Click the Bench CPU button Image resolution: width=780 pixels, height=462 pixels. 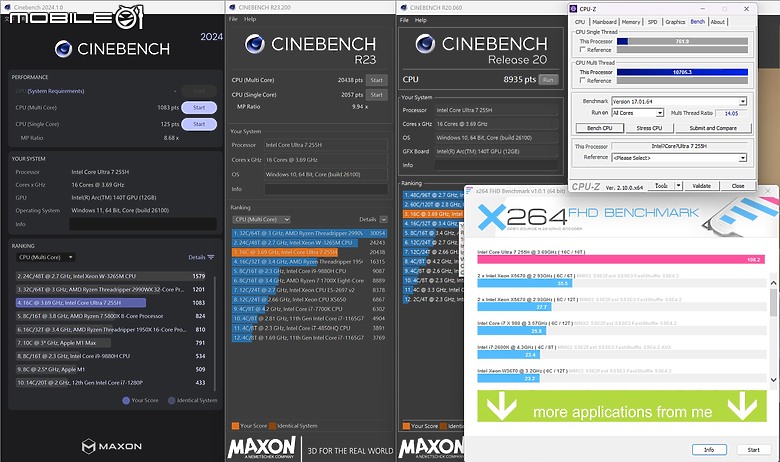point(599,128)
